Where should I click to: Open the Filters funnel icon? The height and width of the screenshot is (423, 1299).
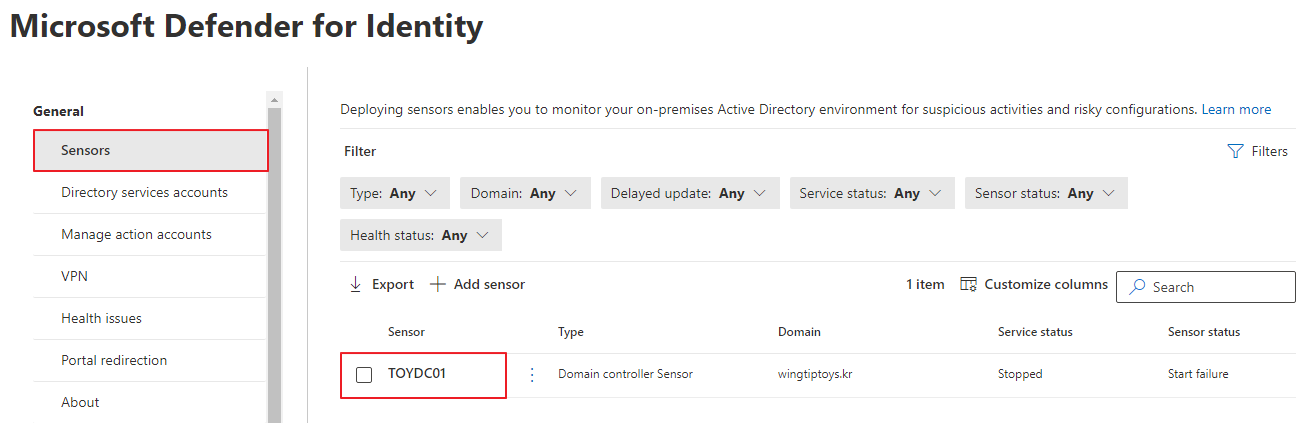(x=1234, y=151)
